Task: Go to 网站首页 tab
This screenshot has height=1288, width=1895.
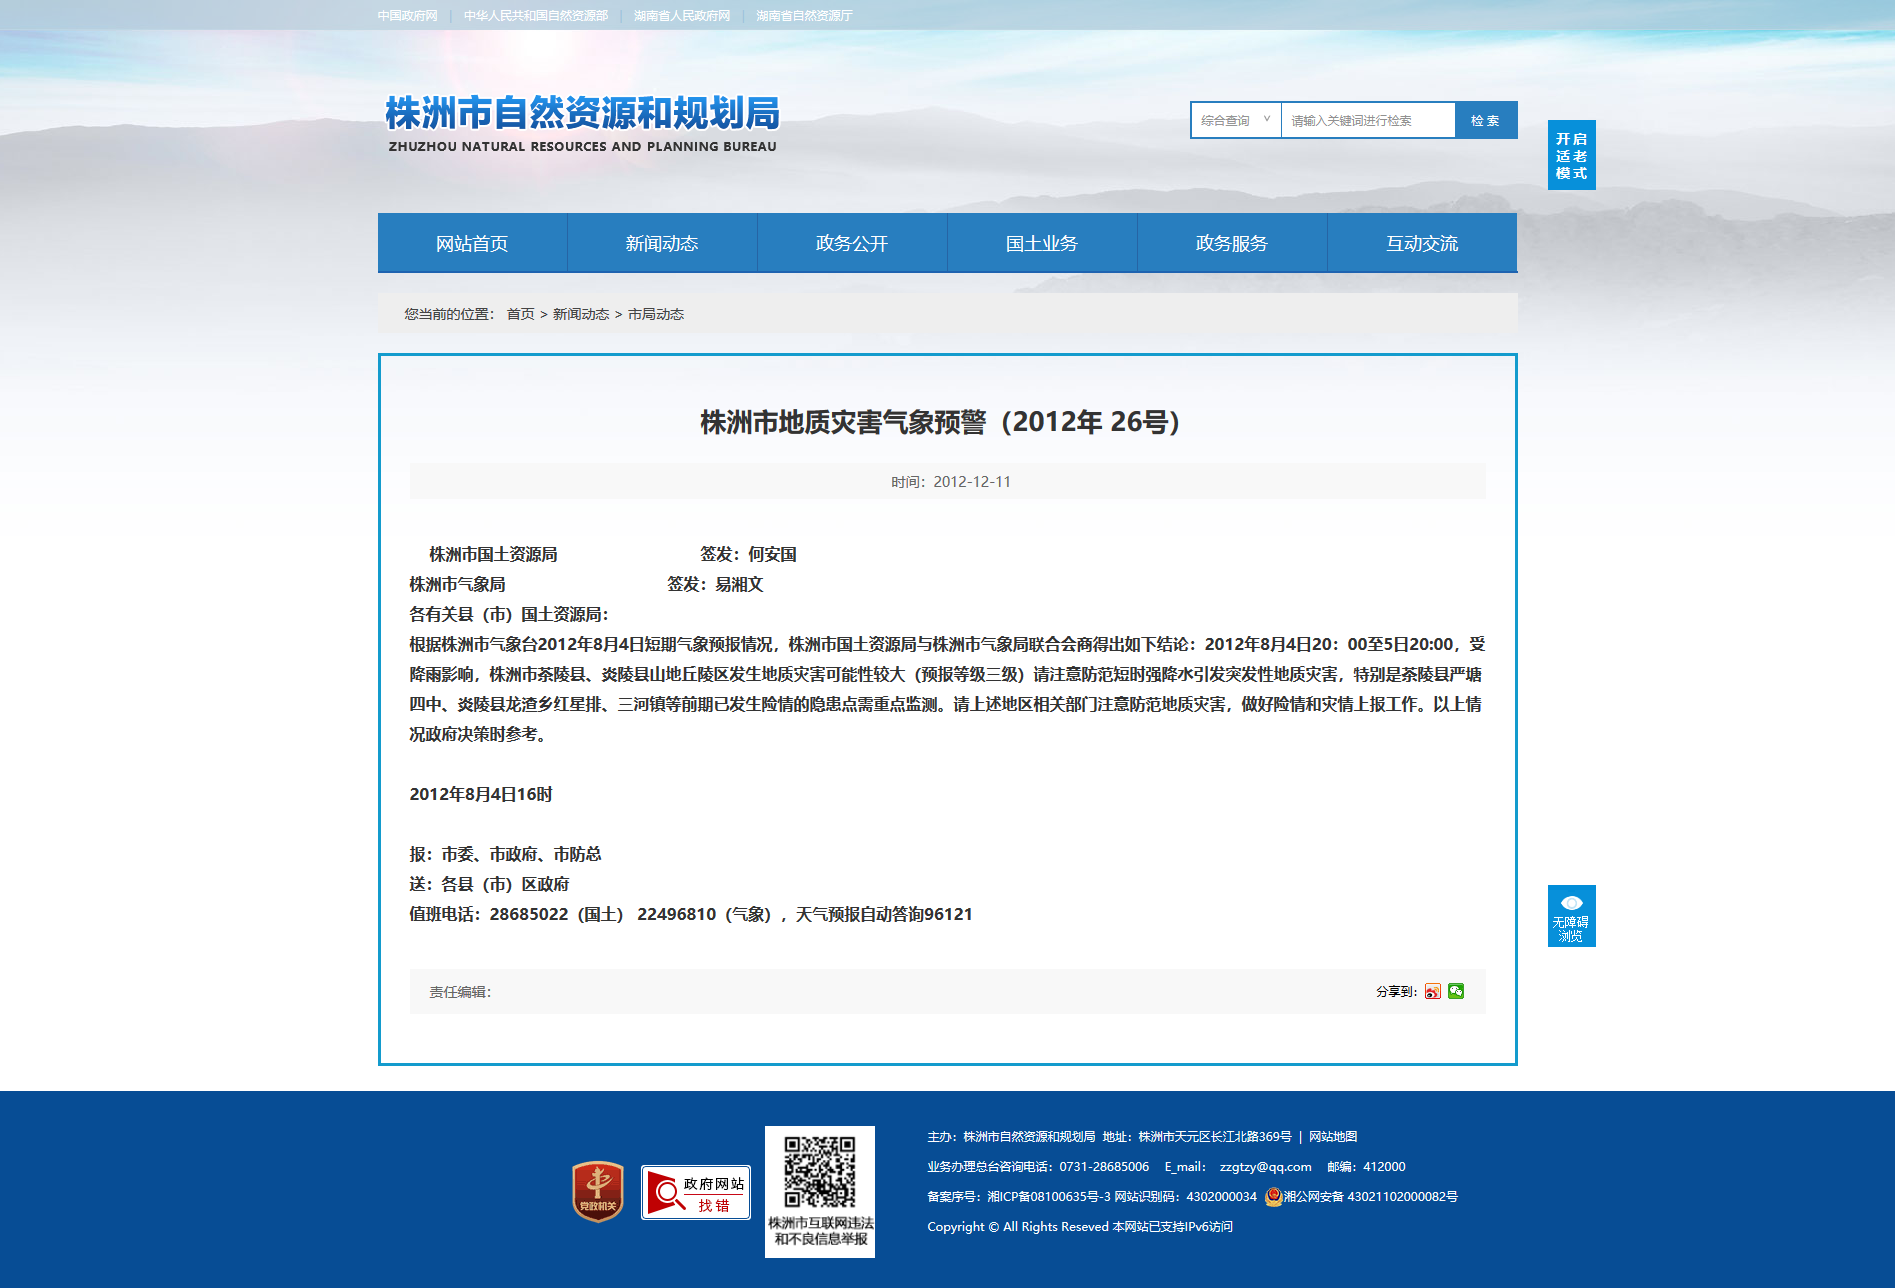Action: (472, 243)
